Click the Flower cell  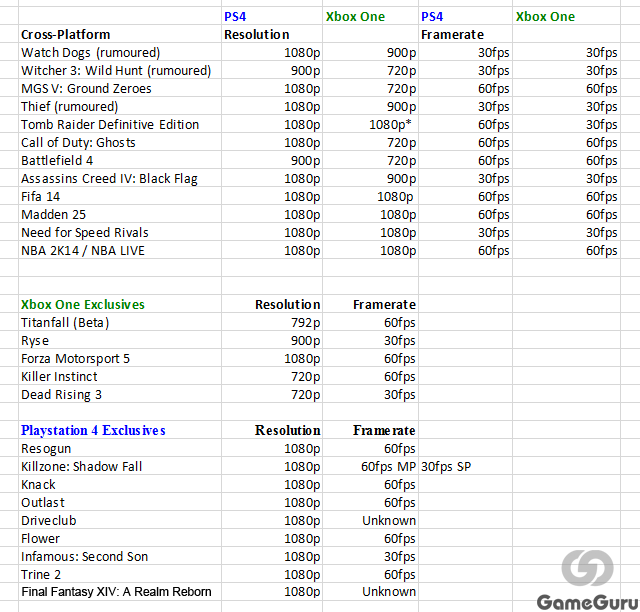(120, 538)
